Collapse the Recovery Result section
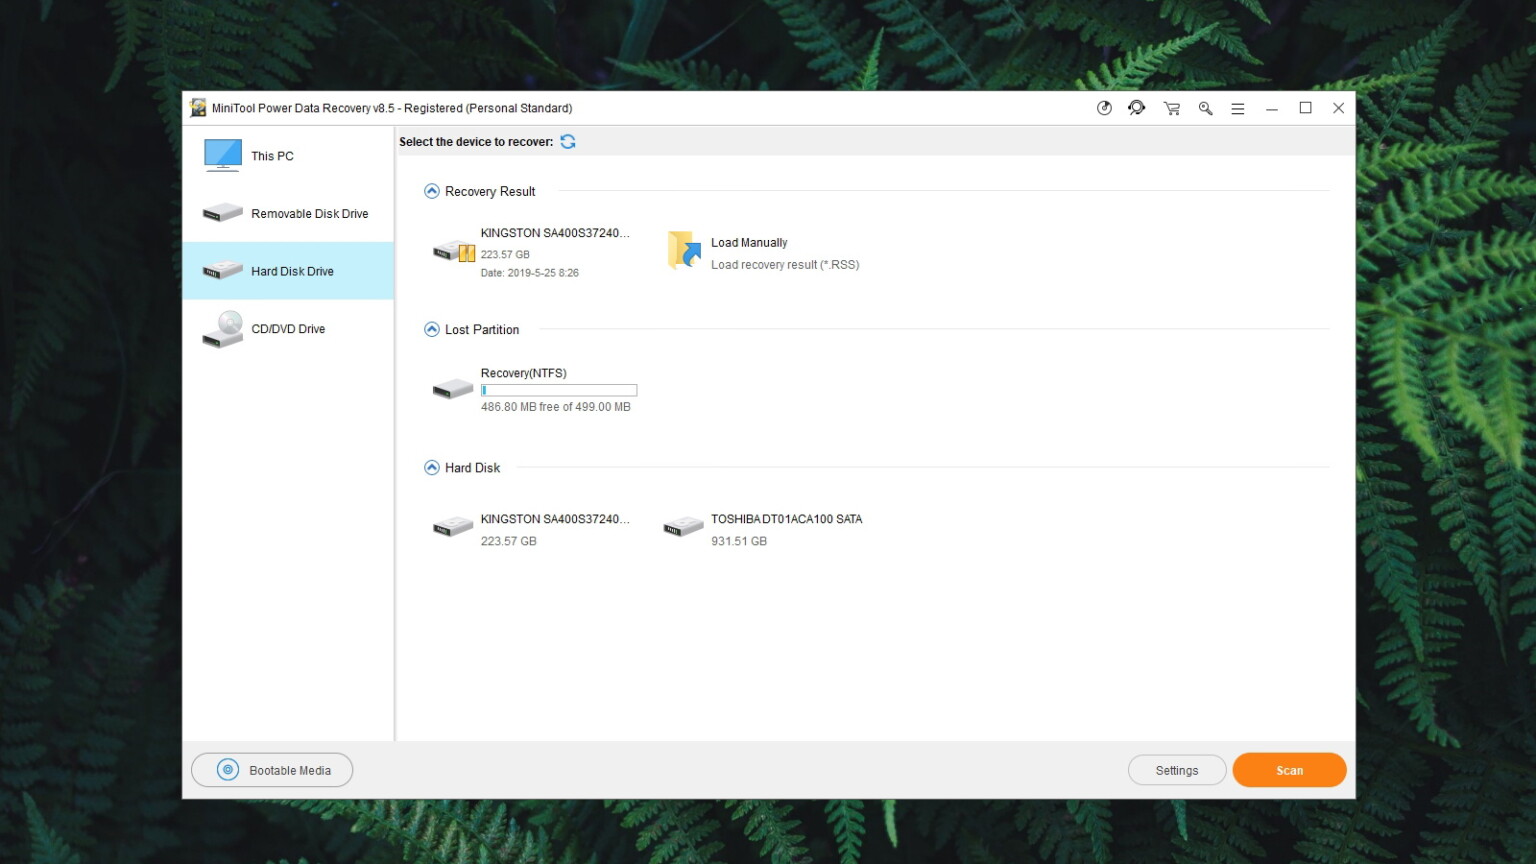This screenshot has width=1536, height=864. [x=432, y=191]
